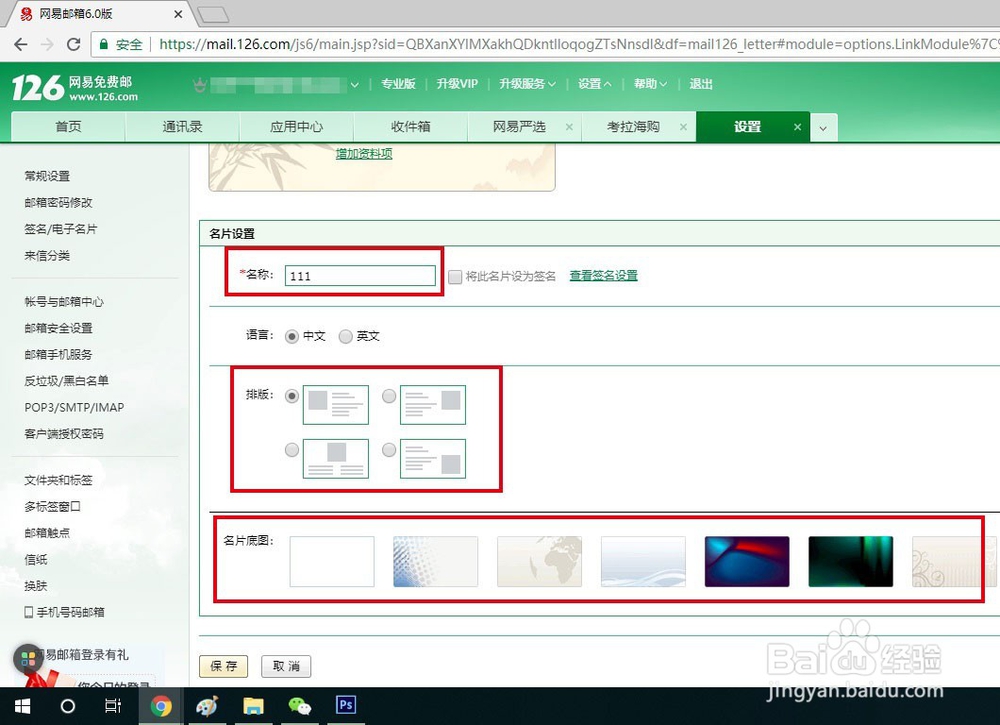Viewport: 1000px width, 725px height.
Task: Open the Windows Start menu
Action: (22, 706)
